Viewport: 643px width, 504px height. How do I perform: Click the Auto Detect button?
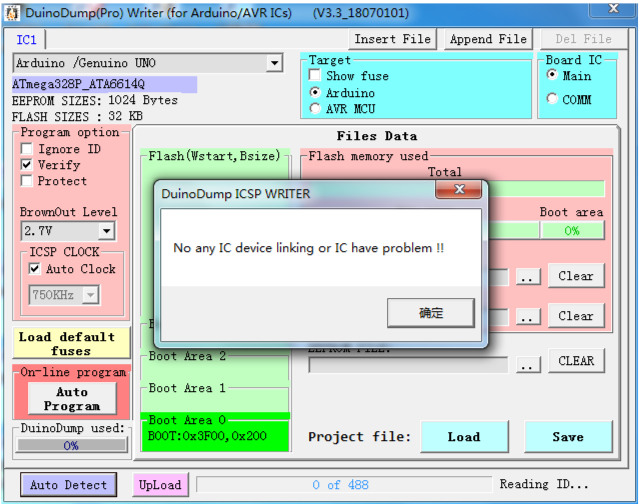point(68,485)
